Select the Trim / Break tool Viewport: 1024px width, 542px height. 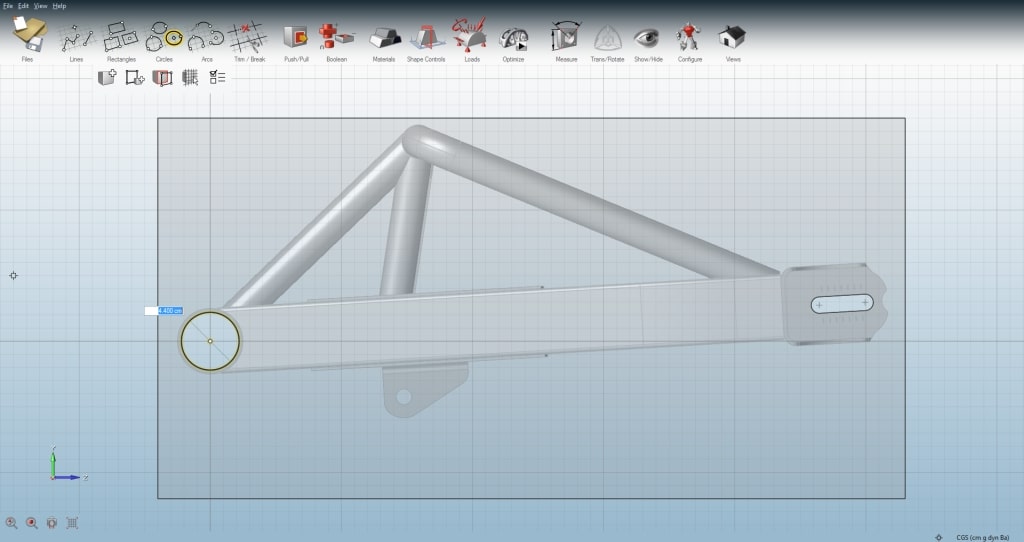point(249,37)
